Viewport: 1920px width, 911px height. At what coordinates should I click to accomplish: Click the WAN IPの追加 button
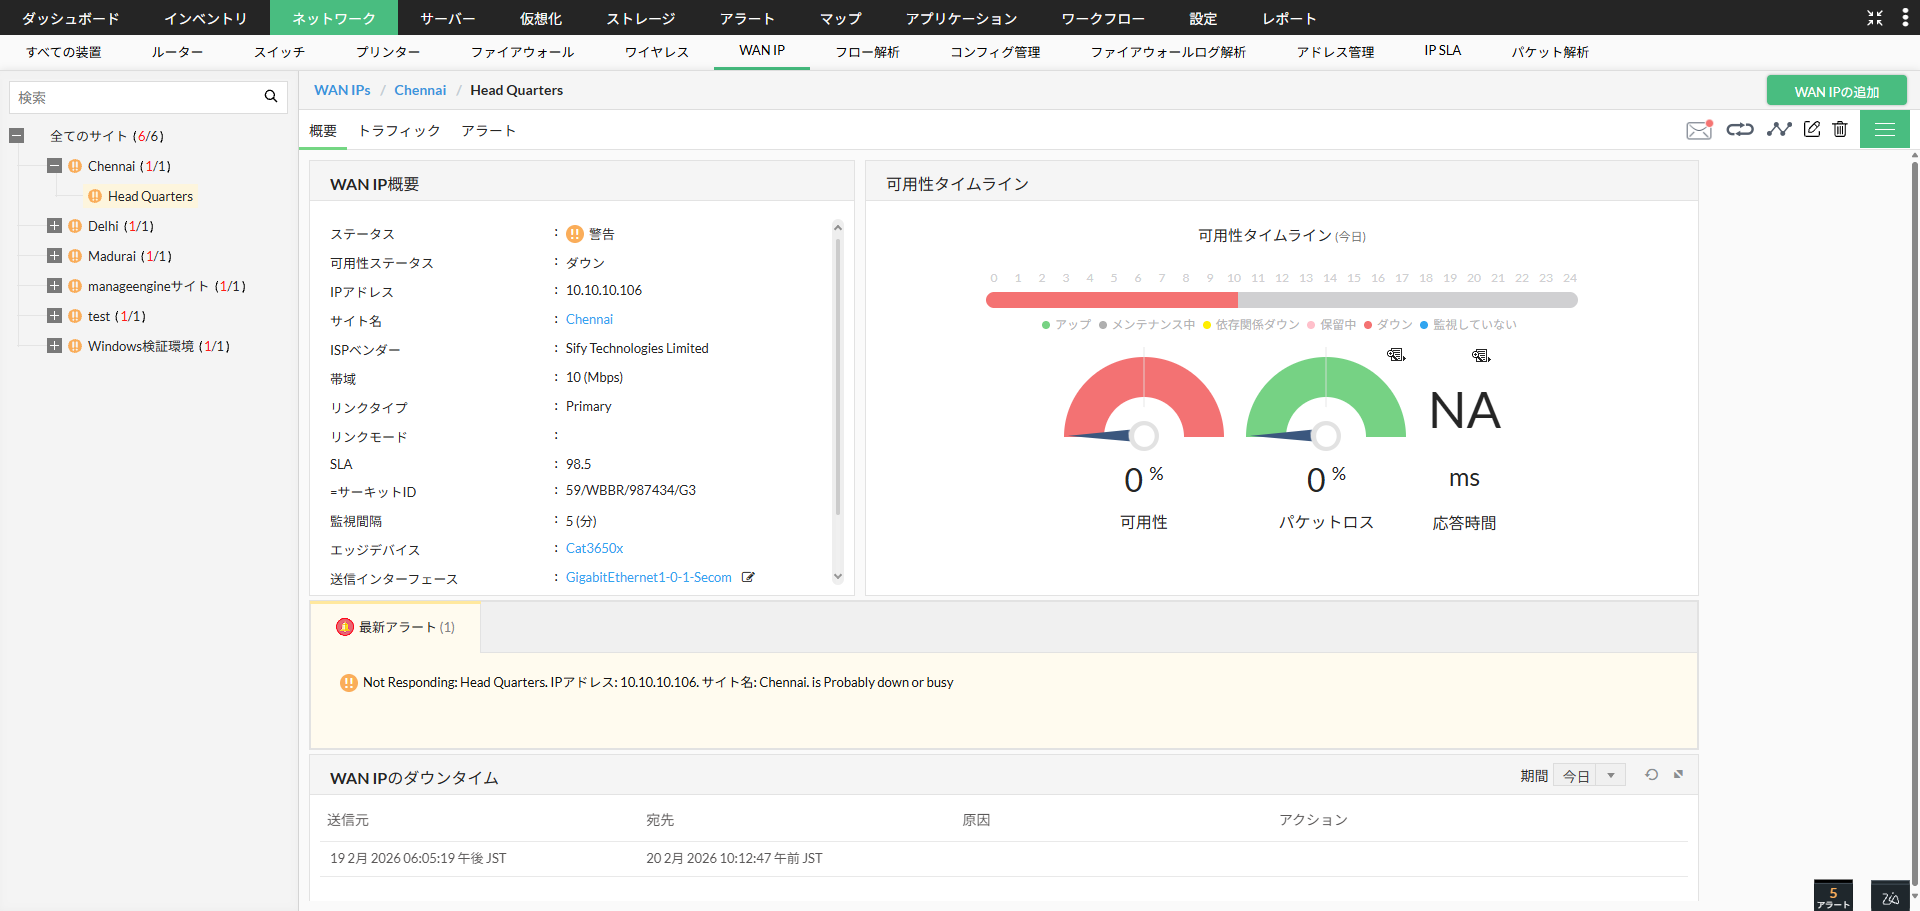click(1836, 91)
